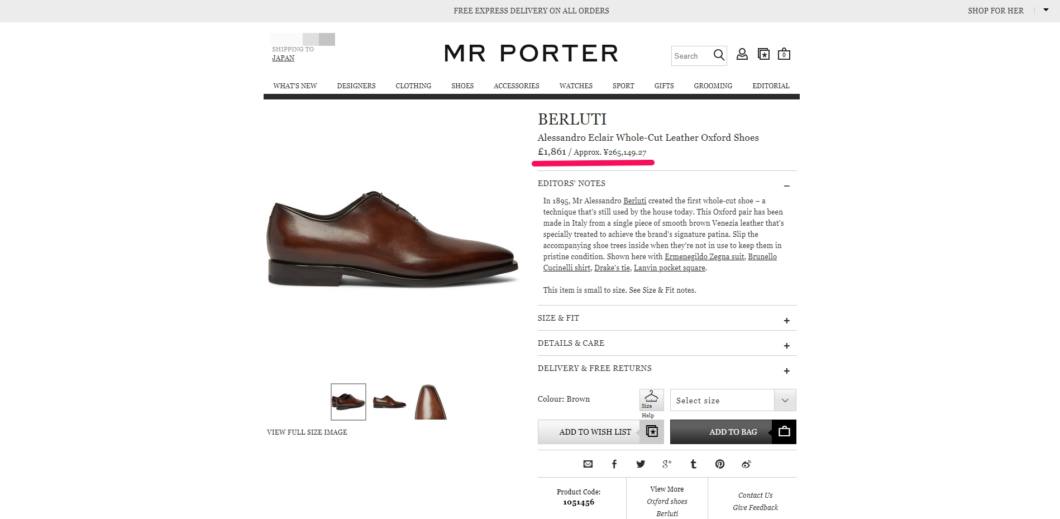Share product on Twitter

click(640, 464)
